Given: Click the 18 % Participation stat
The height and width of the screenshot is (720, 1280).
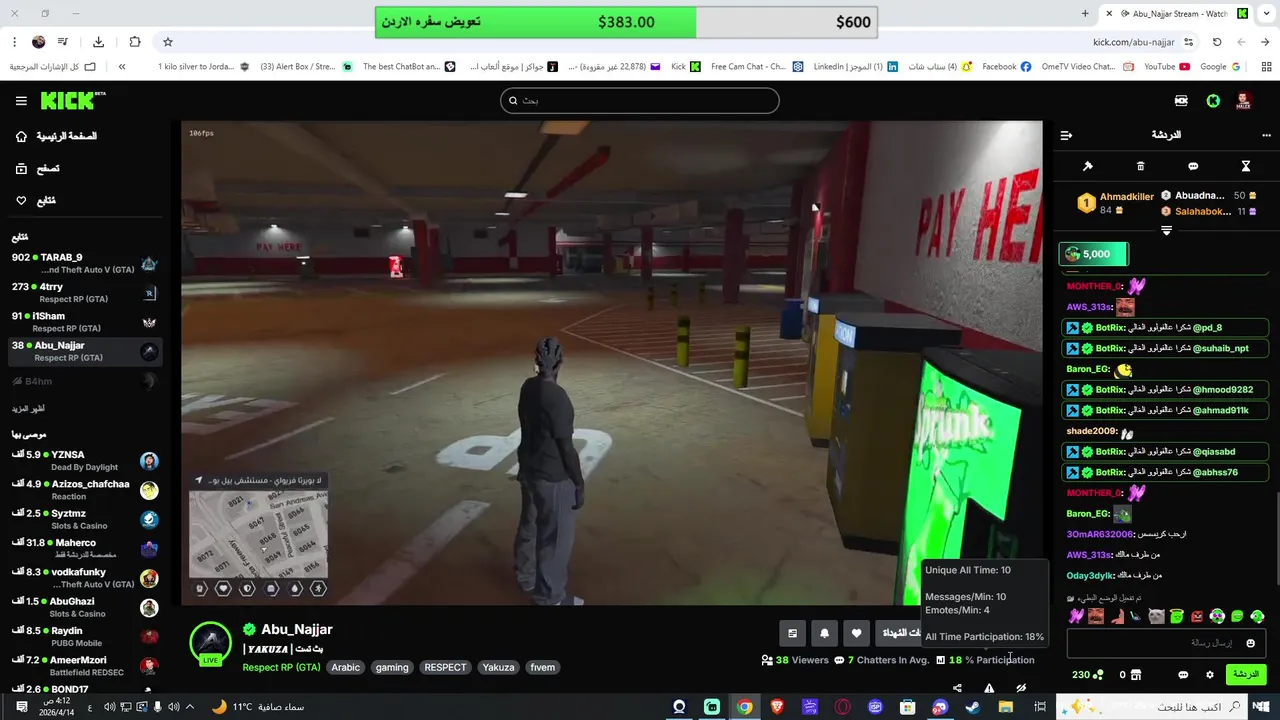Looking at the screenshot, I should 985,660.
